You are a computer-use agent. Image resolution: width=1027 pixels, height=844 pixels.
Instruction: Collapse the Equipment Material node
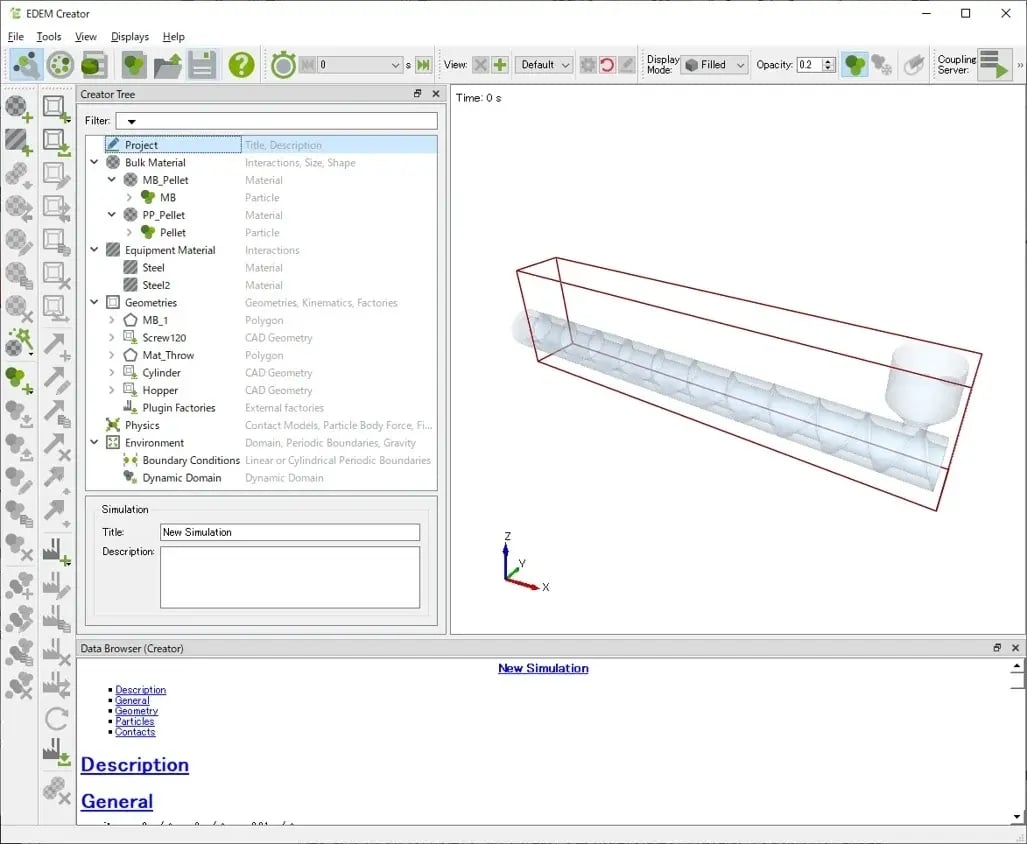94,249
